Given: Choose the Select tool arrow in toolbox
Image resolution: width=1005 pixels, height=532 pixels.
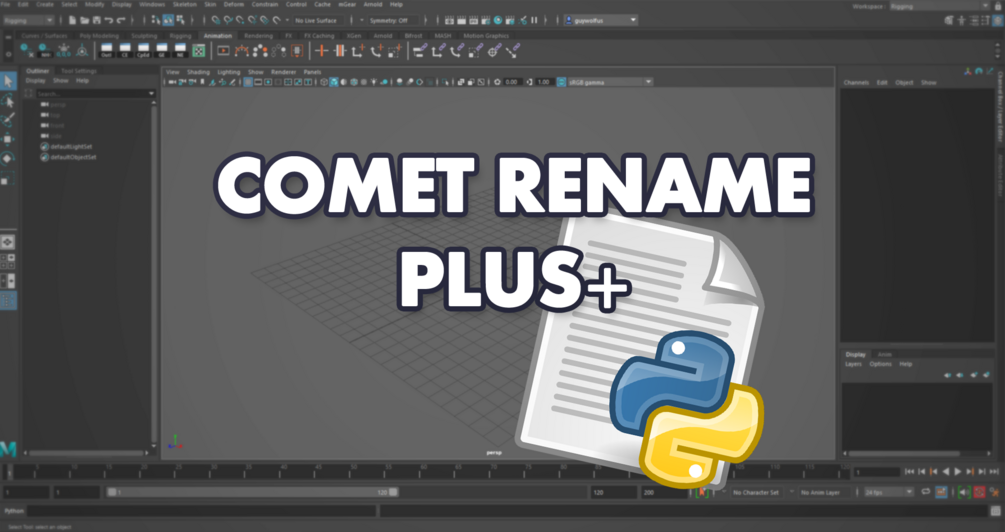Looking at the screenshot, I should [x=8, y=81].
